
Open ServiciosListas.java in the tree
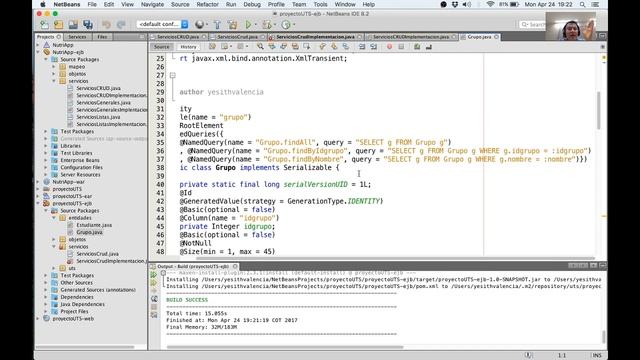98,117
